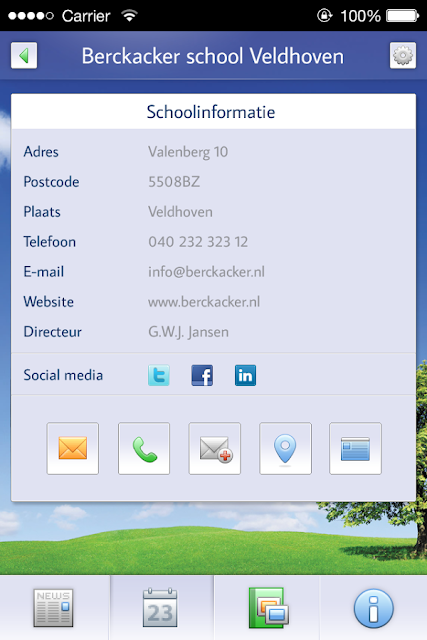The image size is (427, 640).
Task: Open the blue website card icon
Action: [x=356, y=448]
